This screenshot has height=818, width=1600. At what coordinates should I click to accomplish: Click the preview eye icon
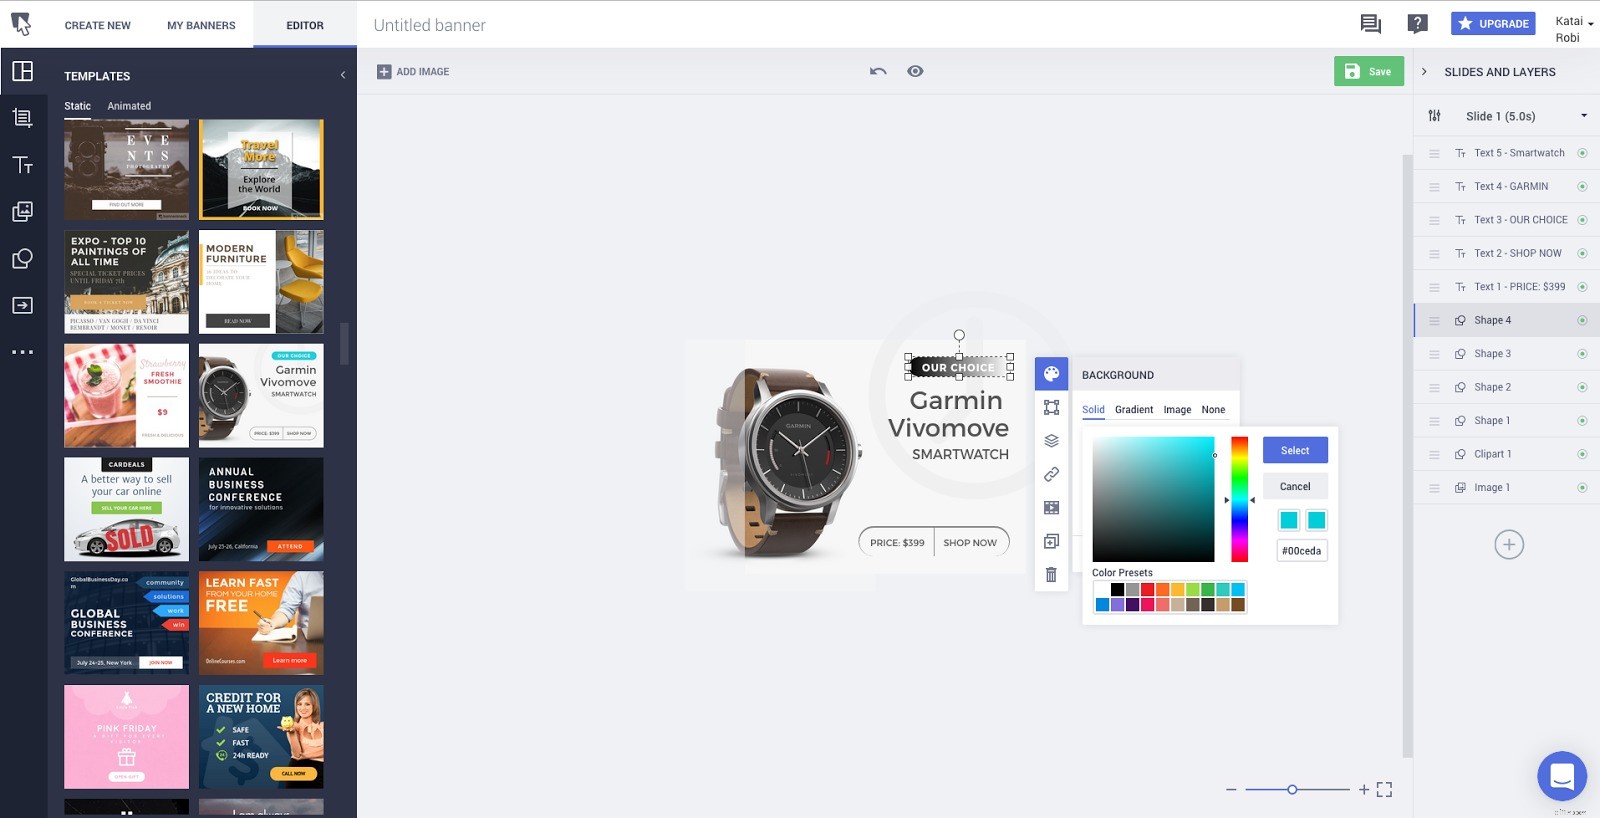pyautogui.click(x=915, y=71)
